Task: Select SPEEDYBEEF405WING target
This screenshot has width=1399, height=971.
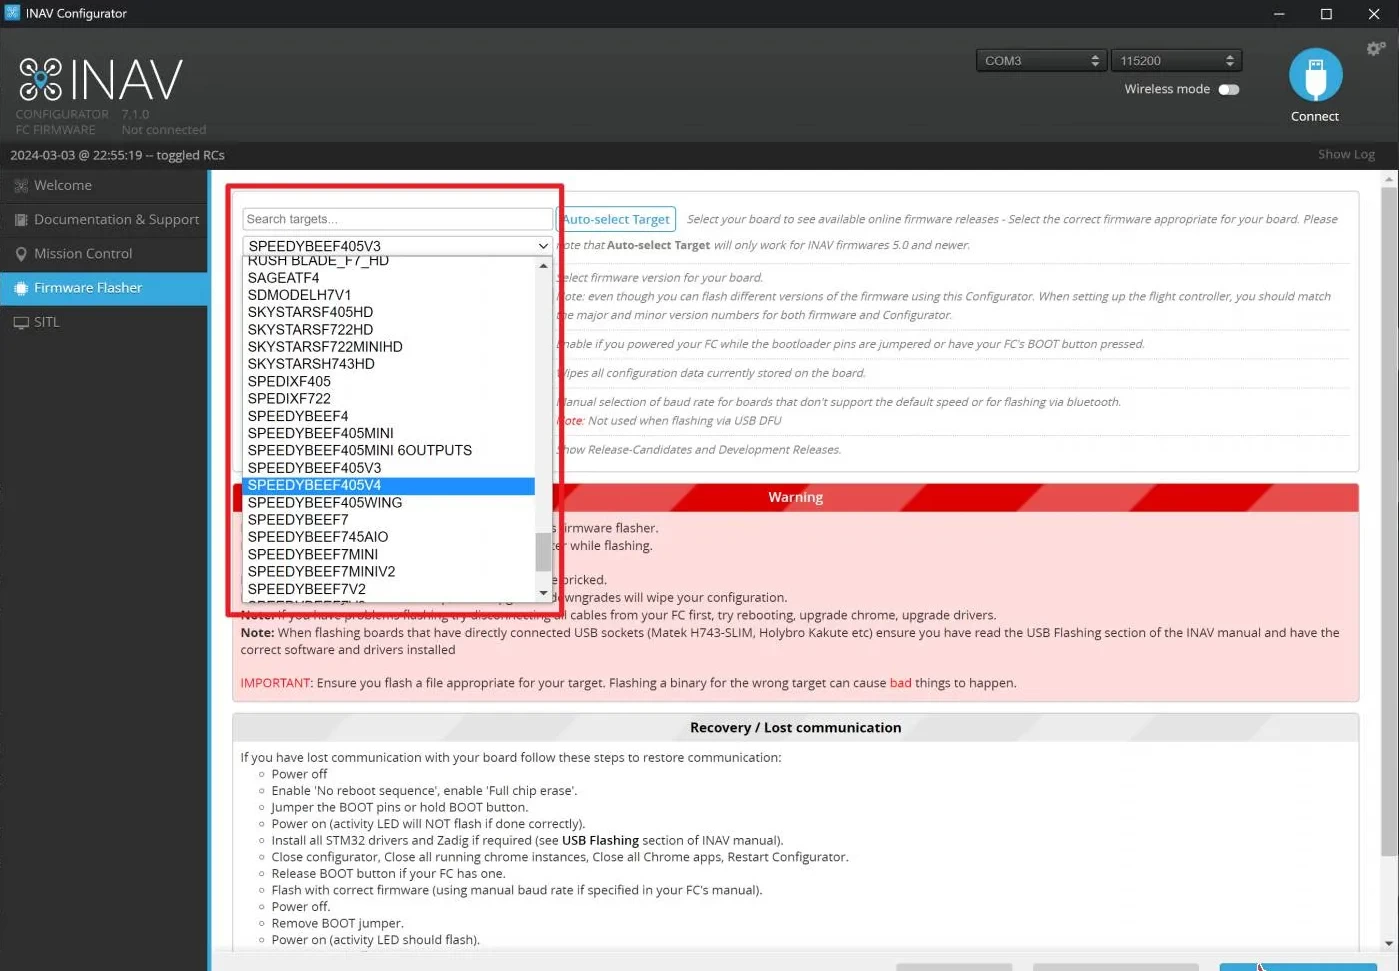Action: [x=388, y=502]
